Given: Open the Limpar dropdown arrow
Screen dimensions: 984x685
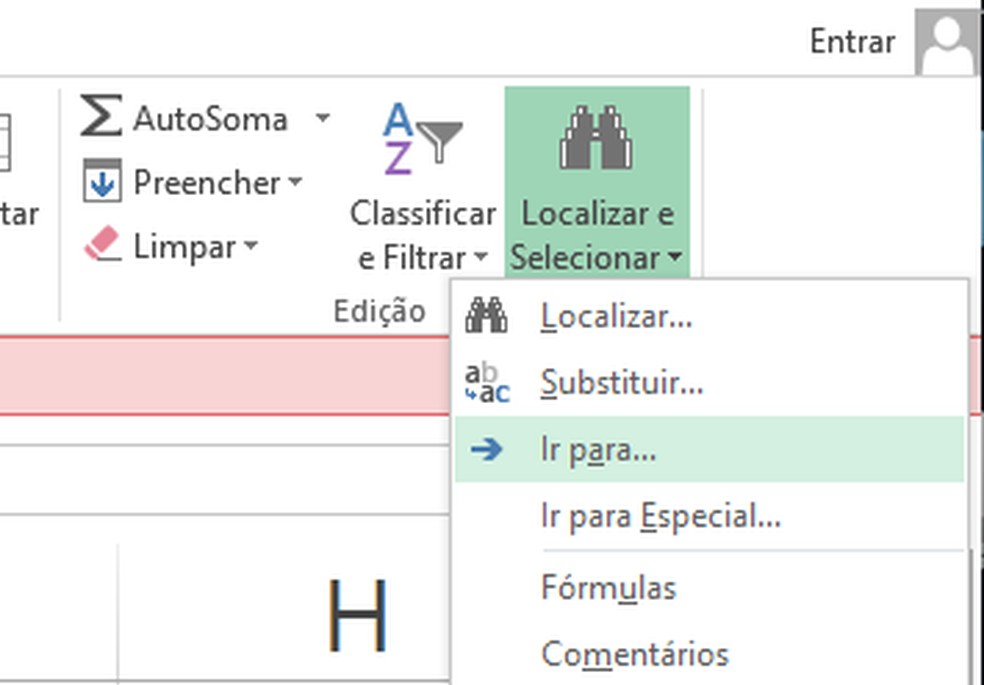Looking at the screenshot, I should 250,246.
